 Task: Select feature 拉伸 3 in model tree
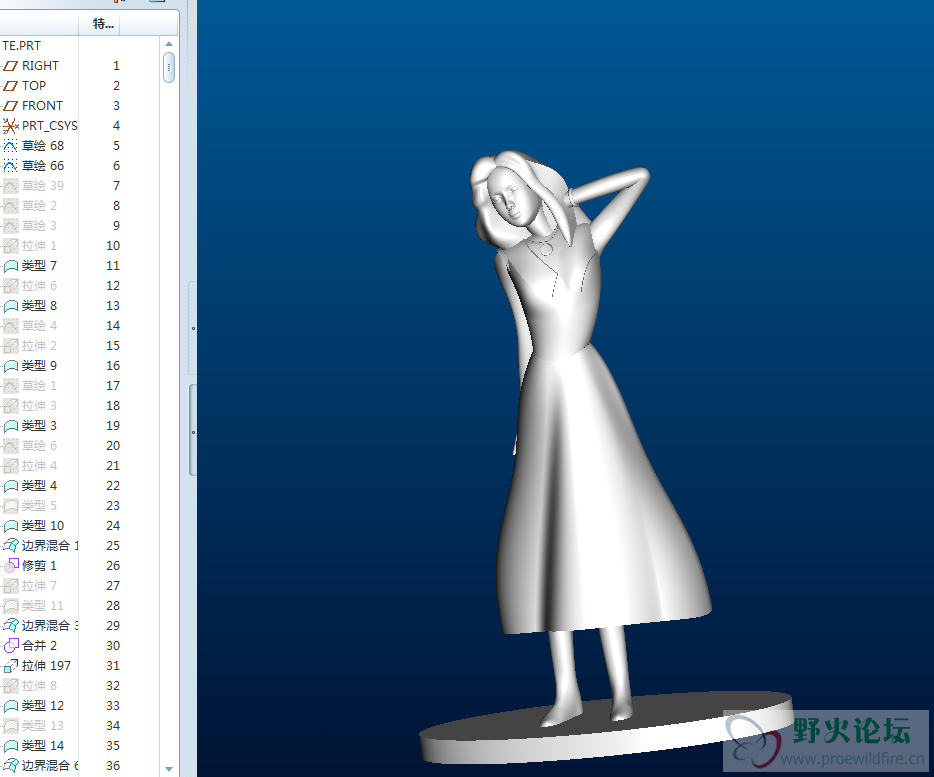pyautogui.click(x=39, y=406)
